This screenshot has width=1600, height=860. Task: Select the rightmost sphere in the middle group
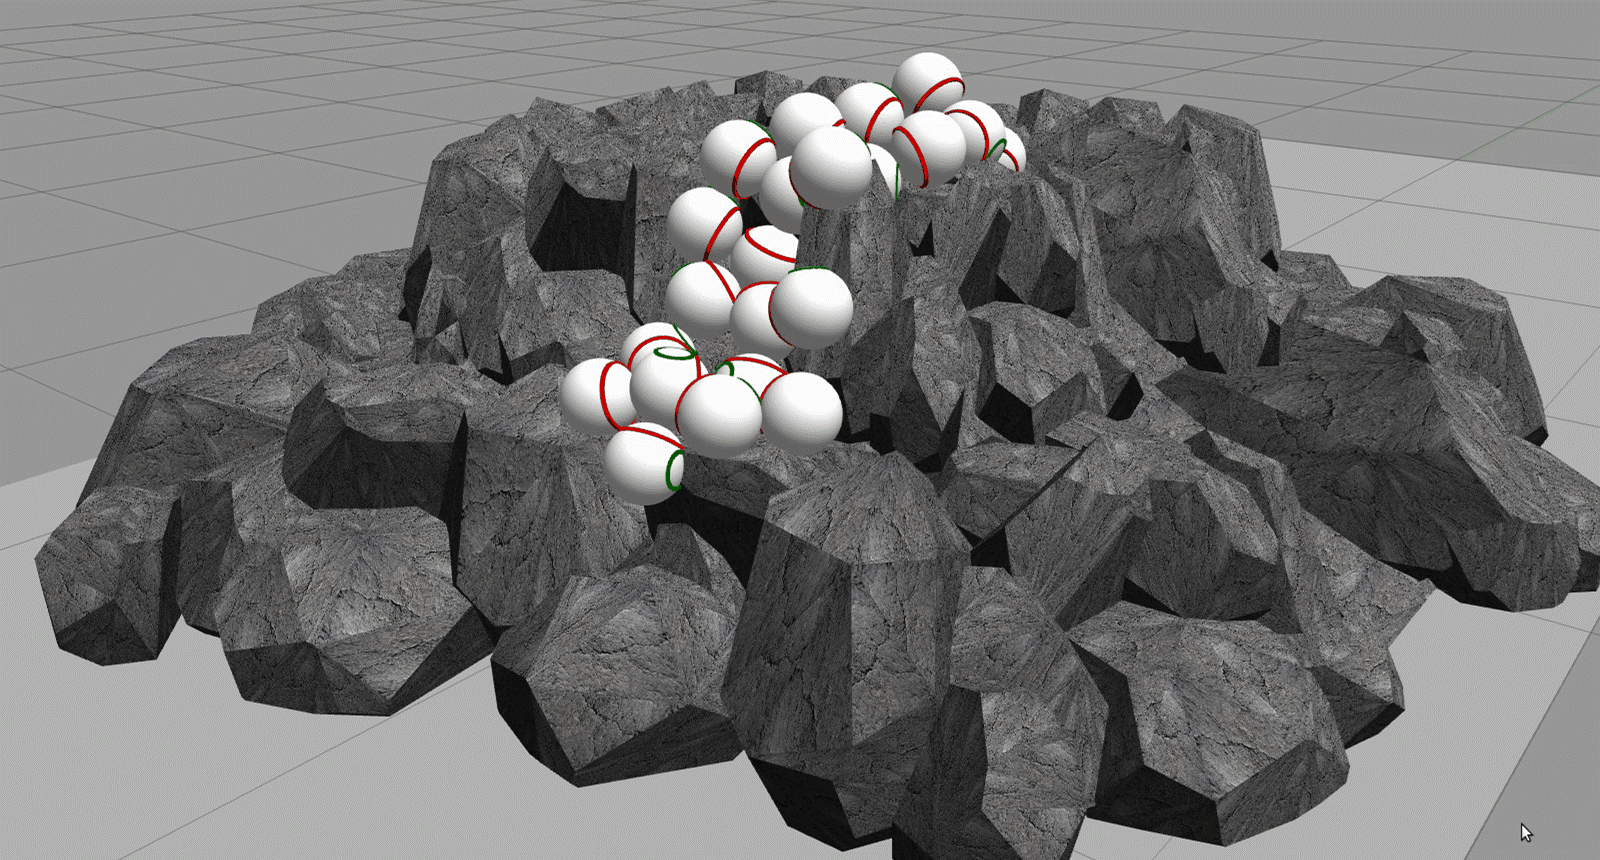[x=811, y=309]
